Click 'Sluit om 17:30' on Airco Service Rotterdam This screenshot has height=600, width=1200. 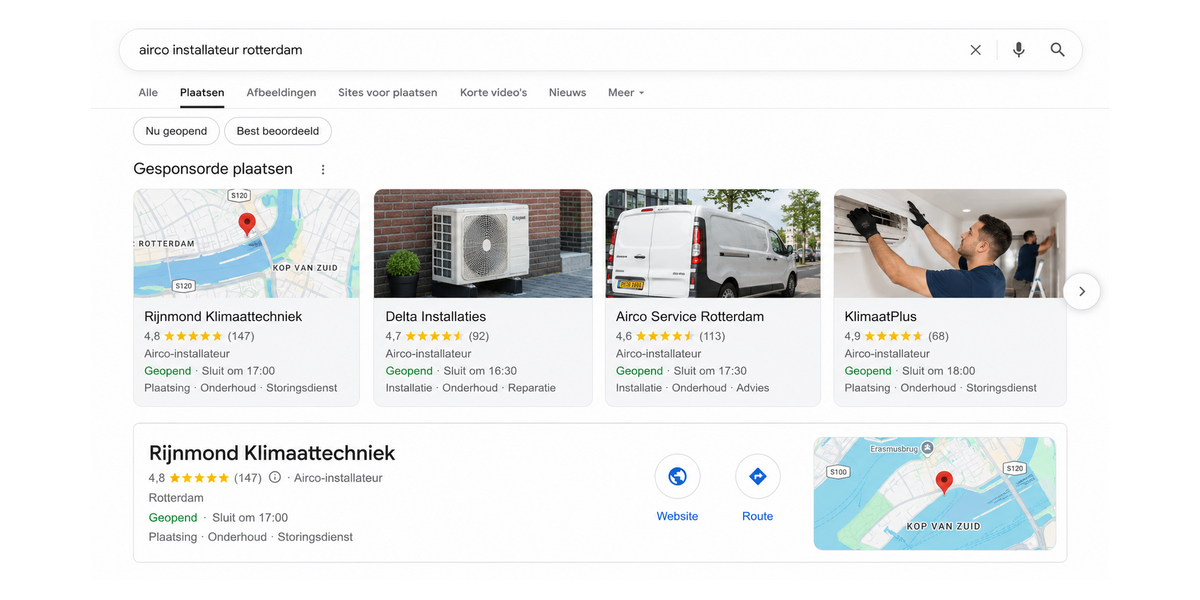click(710, 371)
